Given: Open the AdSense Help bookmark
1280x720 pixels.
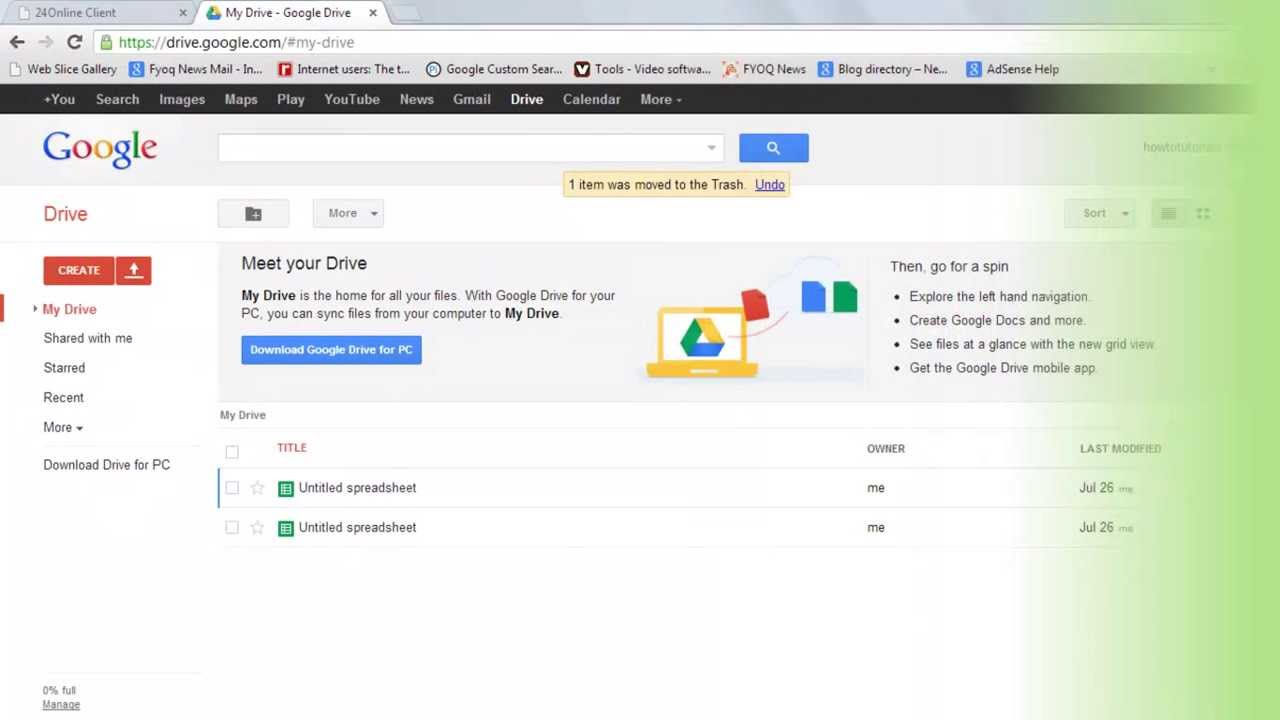Looking at the screenshot, I should tap(1012, 69).
